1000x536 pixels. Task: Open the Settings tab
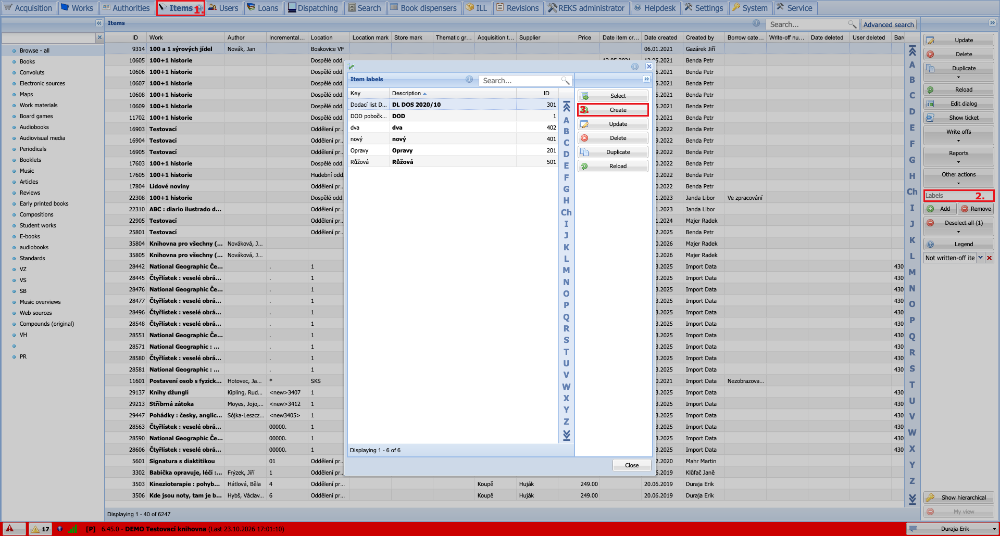coord(704,8)
